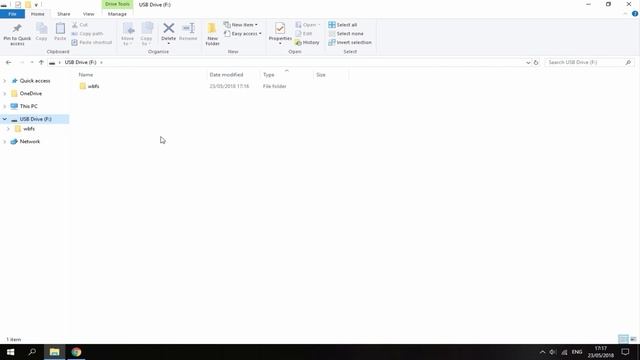Screen dimensions: 640x360
Task: Open the Open command dropdown
Action: pyautogui.click(x=308, y=25)
